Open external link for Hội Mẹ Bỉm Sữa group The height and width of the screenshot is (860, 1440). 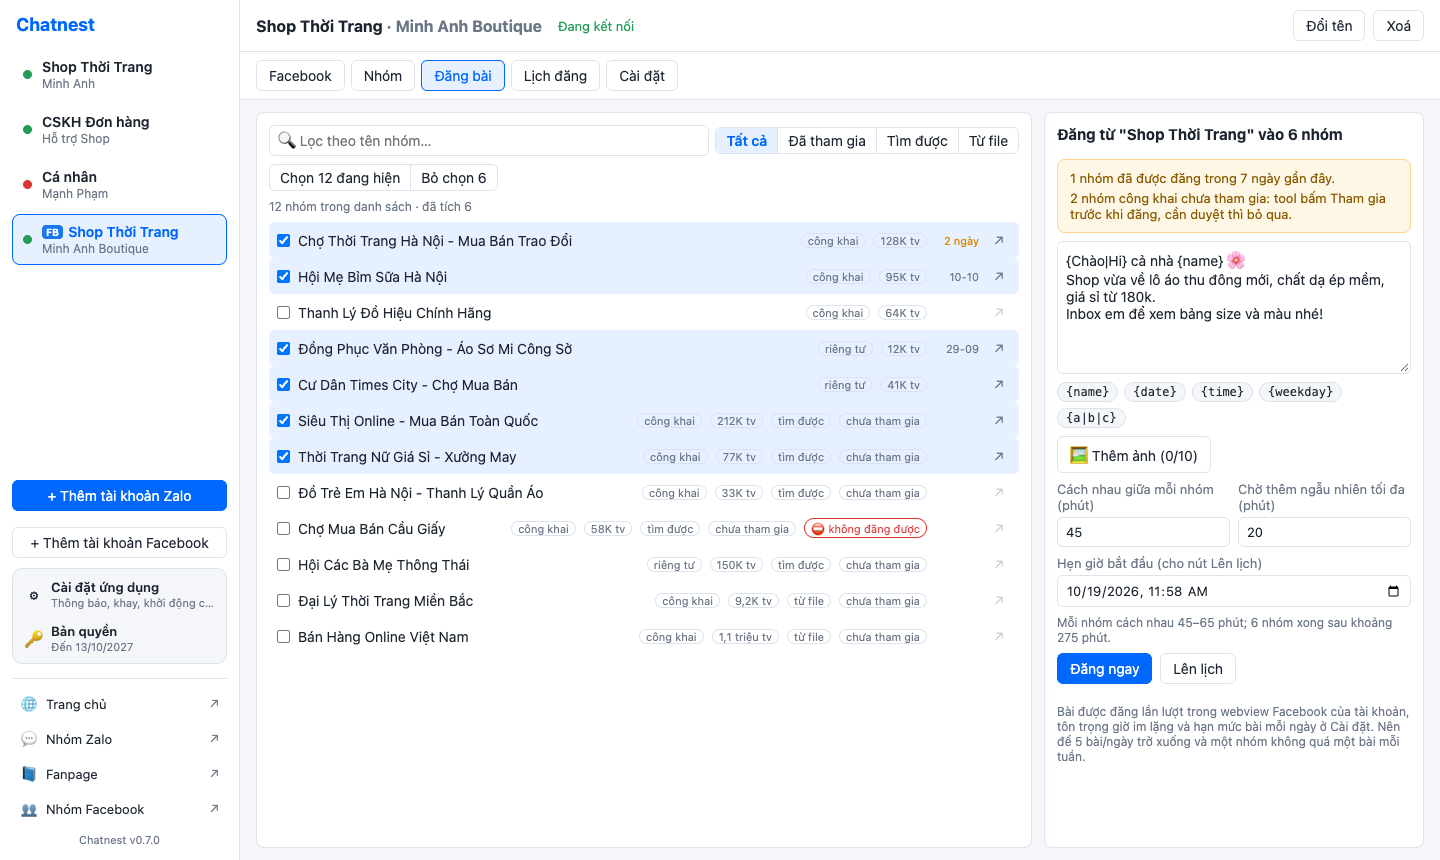(x=999, y=277)
